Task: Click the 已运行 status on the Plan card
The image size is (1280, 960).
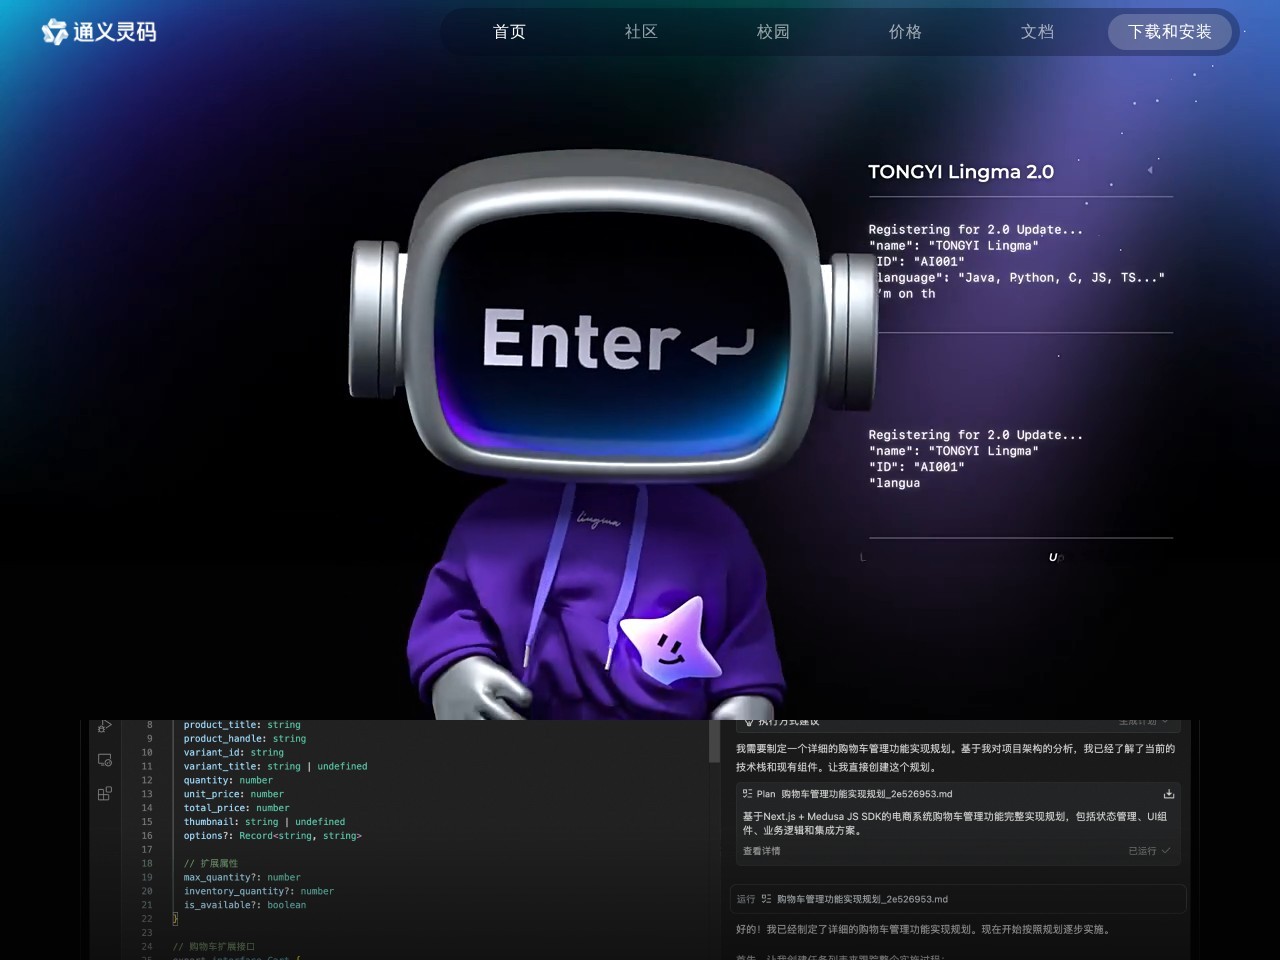Action: tap(1149, 851)
